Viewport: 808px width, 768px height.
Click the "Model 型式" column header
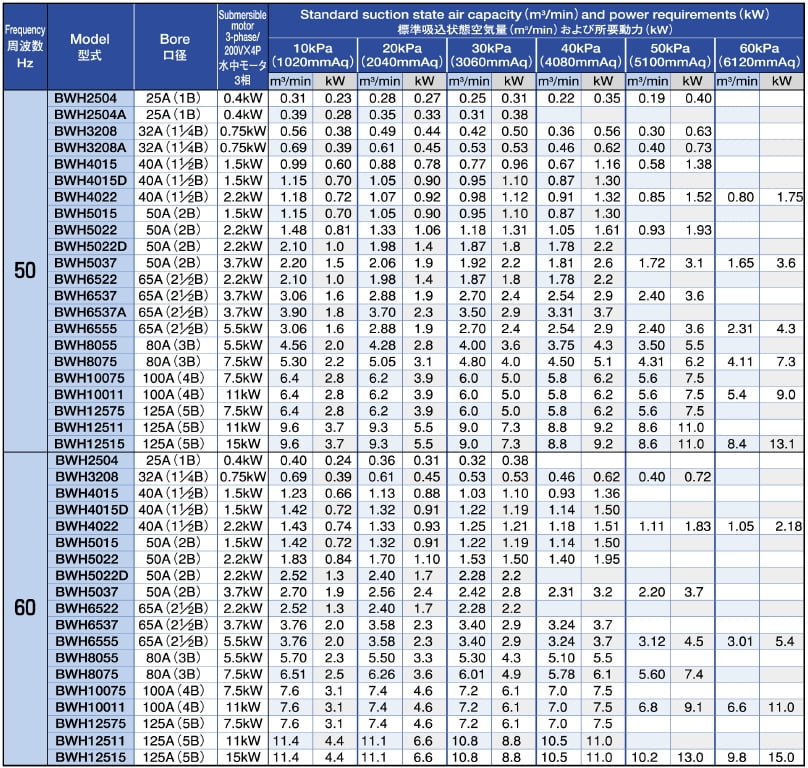click(x=90, y=47)
